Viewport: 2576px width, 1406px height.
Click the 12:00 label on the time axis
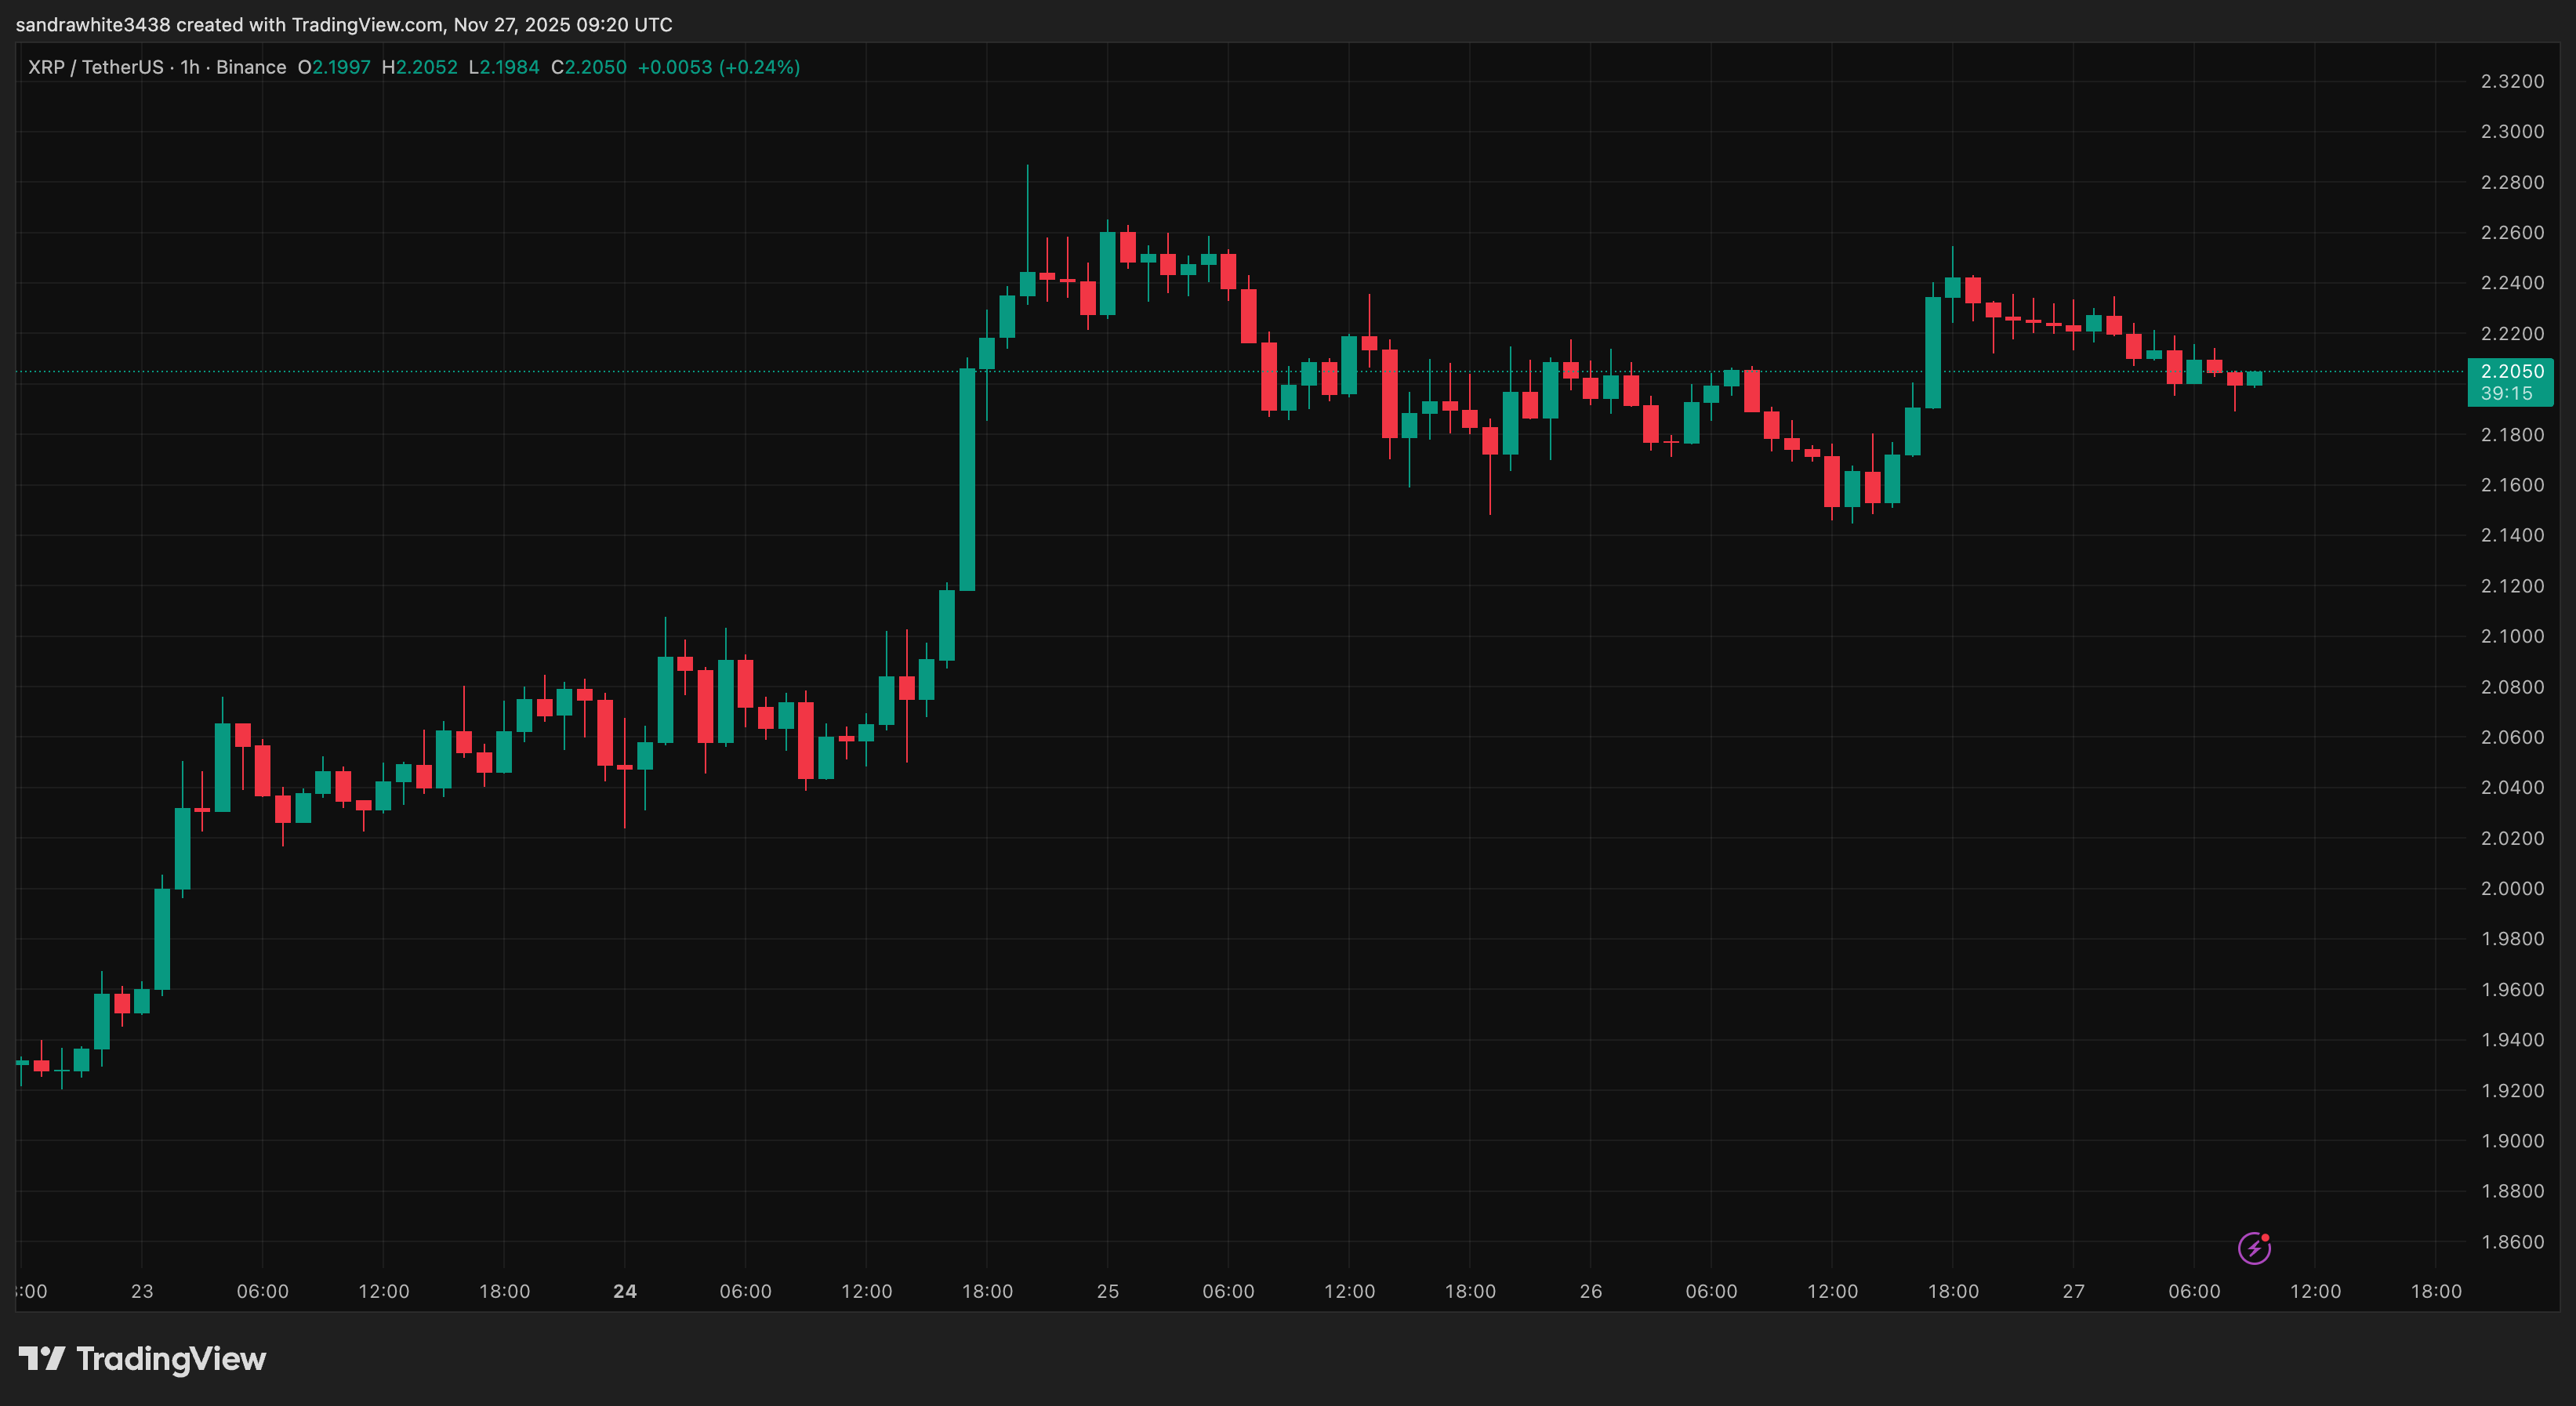868,1290
